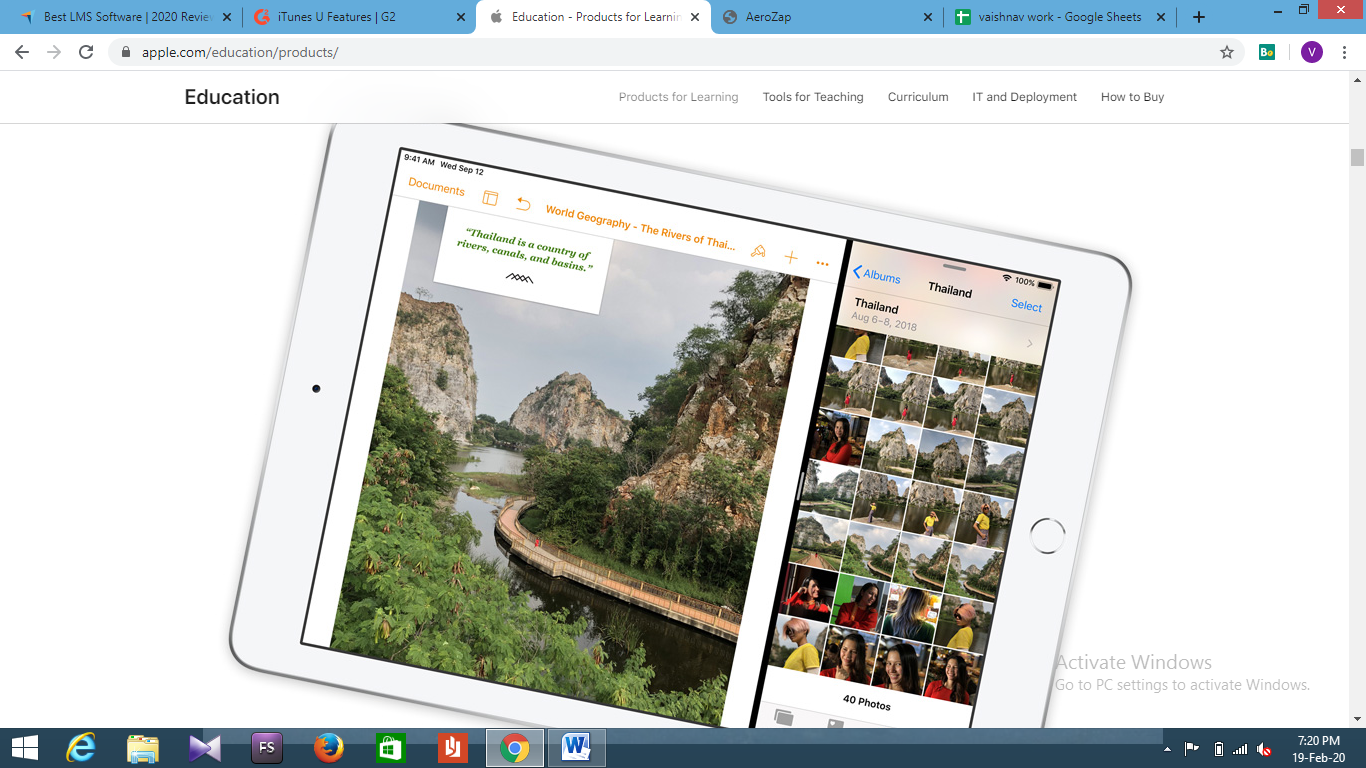Click the muted volume icon

(1265, 748)
